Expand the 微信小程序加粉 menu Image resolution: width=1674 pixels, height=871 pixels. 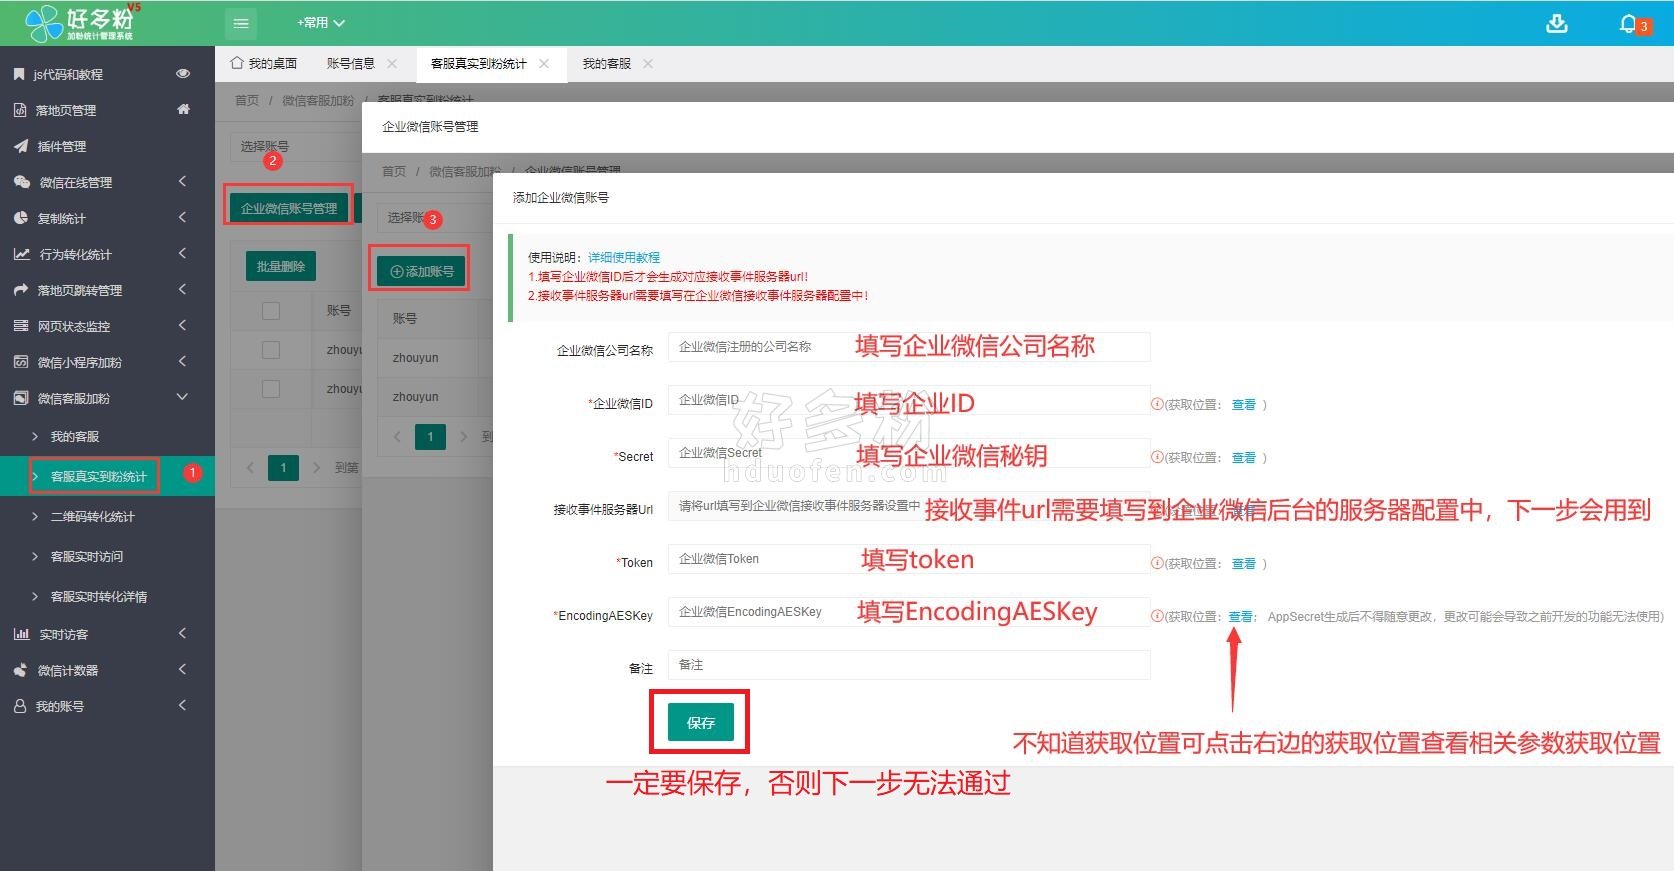(x=182, y=361)
